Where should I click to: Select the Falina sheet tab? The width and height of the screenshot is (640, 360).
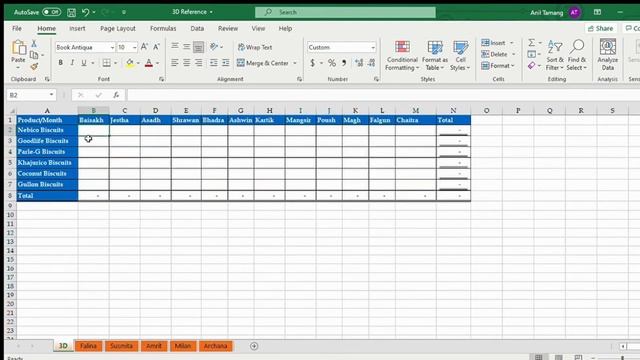88,346
